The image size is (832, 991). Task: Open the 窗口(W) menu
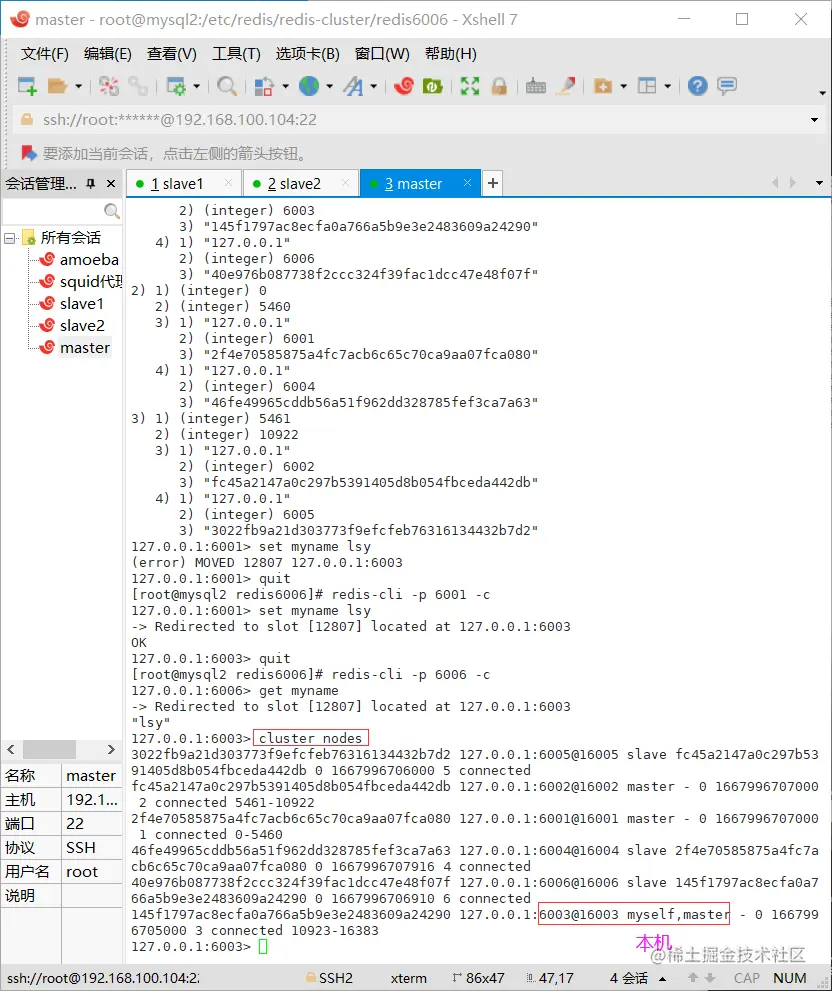coord(382,54)
